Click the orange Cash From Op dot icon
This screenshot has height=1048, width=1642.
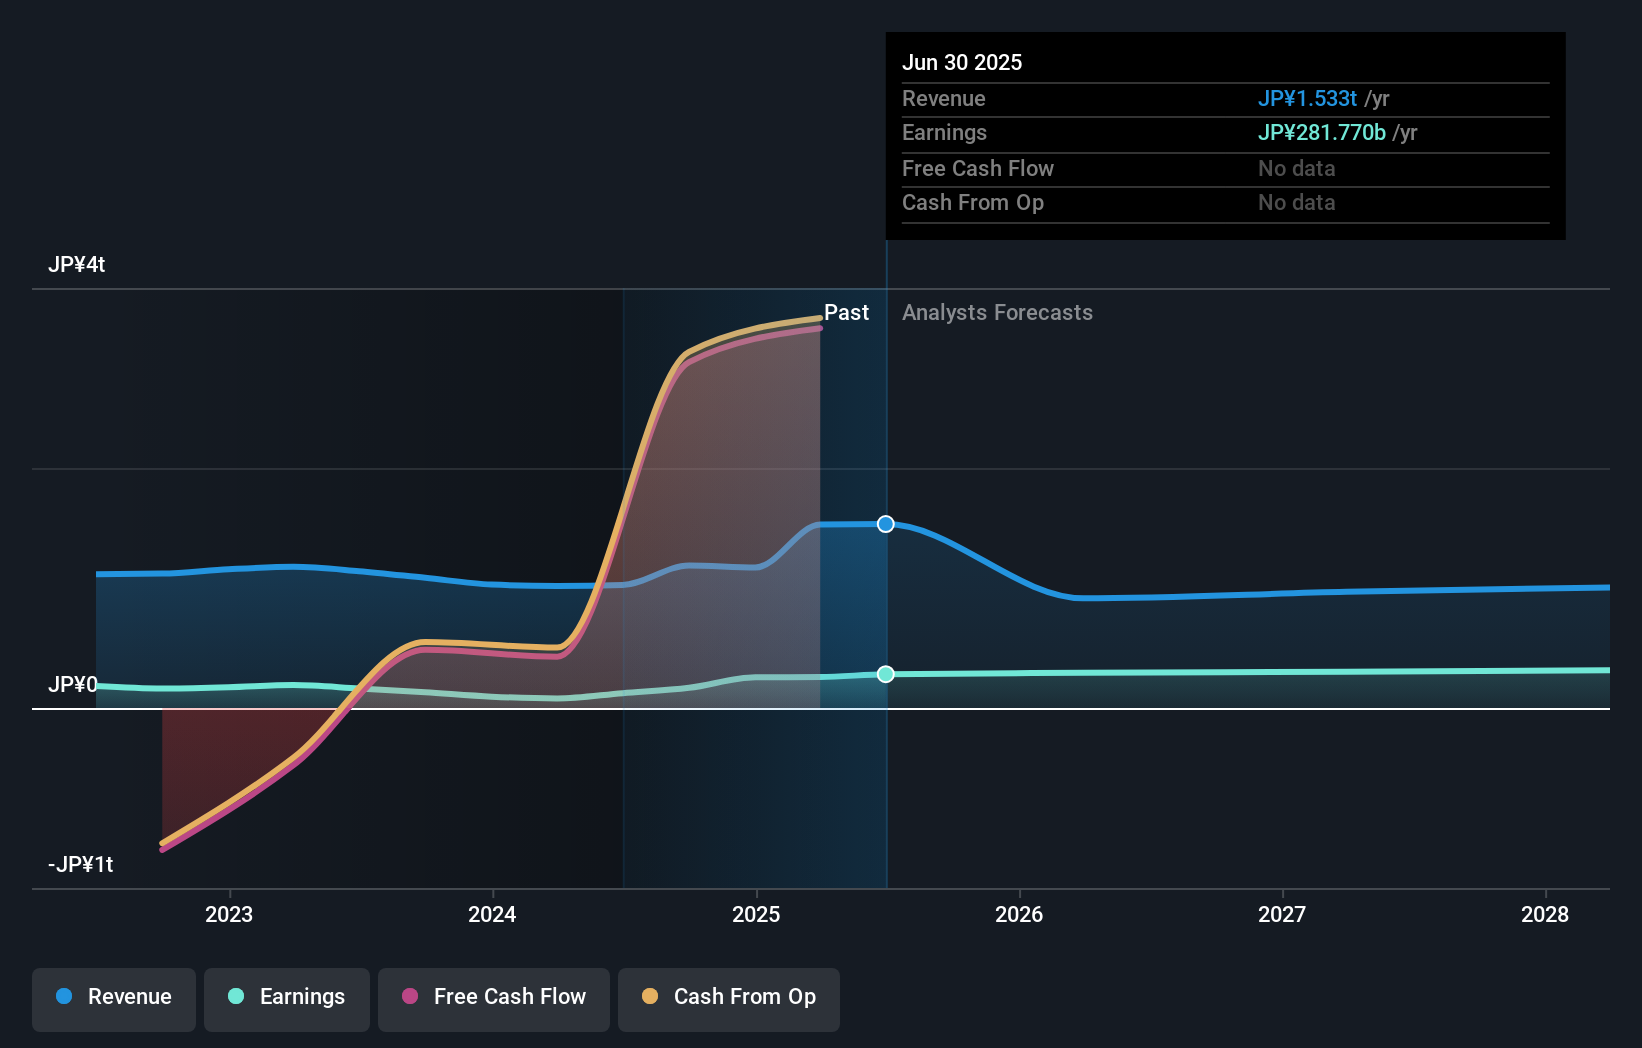650,997
